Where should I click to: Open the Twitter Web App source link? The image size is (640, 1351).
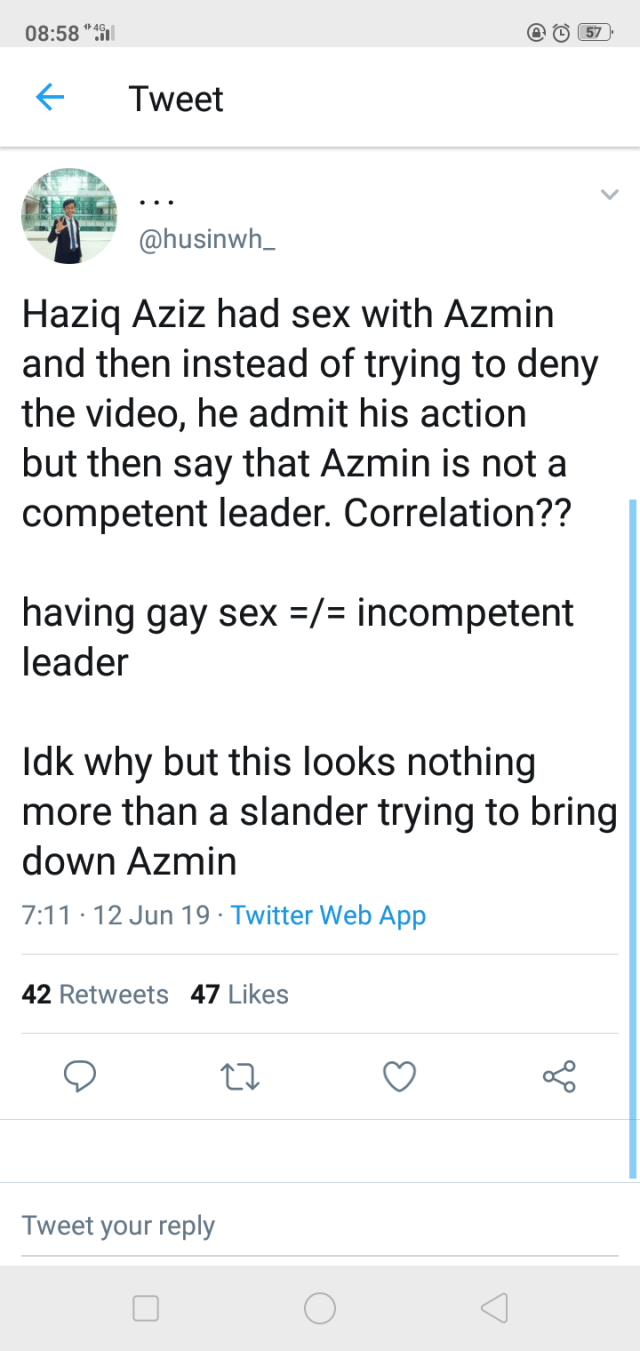pyautogui.click(x=328, y=915)
